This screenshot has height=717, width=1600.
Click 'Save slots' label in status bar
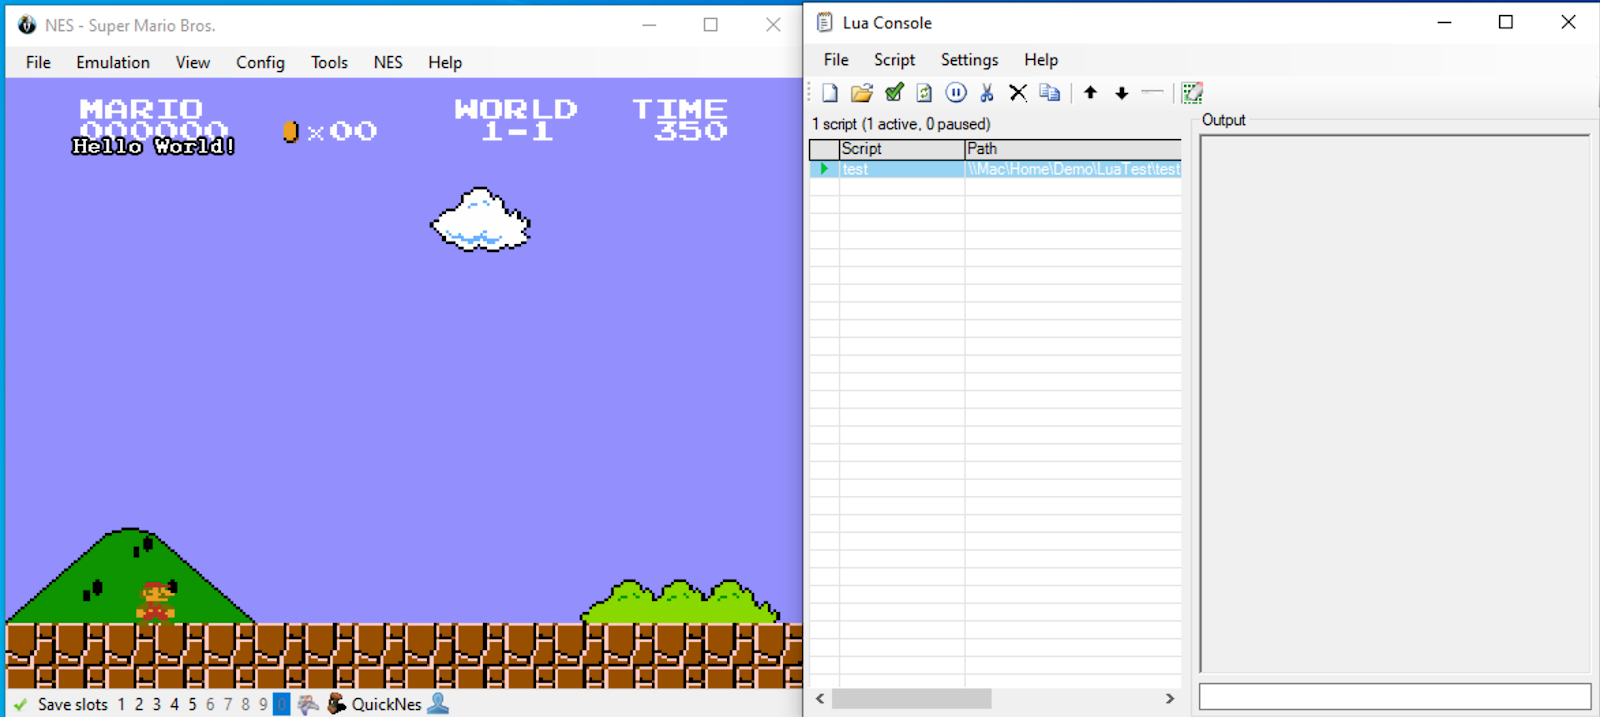coord(73,704)
